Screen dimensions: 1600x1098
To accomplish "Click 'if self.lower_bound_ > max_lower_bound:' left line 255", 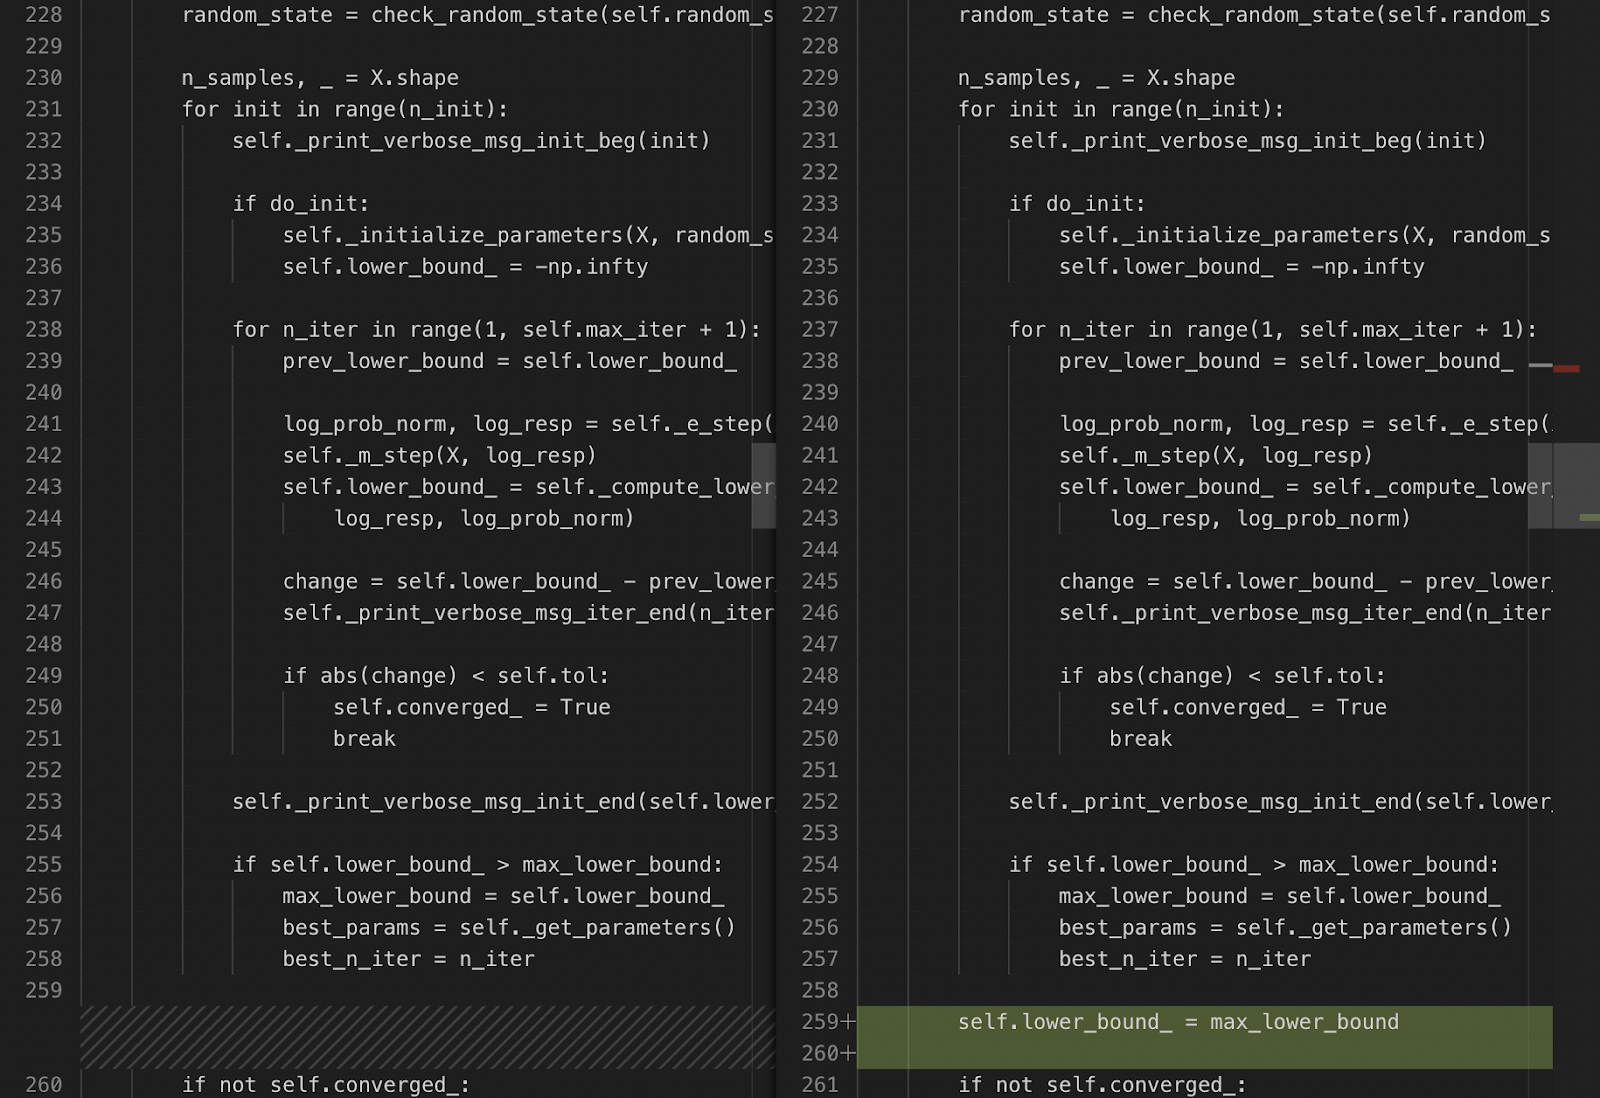I will 478,865.
